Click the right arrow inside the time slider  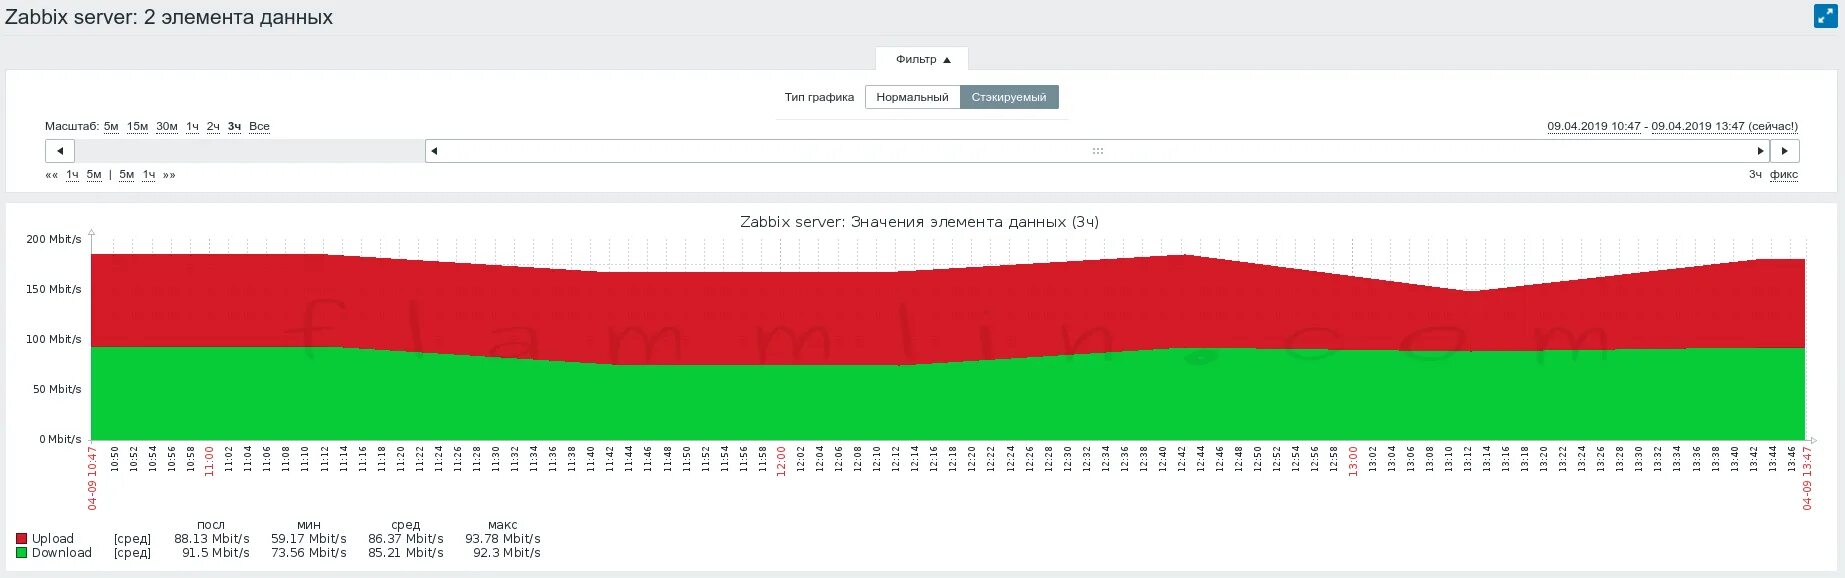(x=1760, y=151)
